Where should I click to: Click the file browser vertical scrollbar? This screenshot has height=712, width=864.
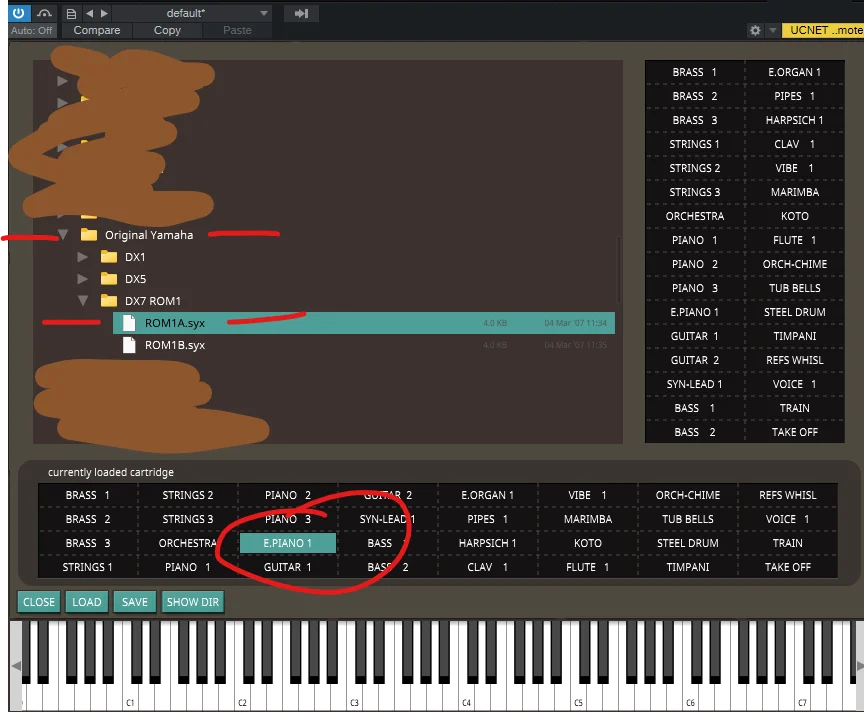click(x=619, y=270)
